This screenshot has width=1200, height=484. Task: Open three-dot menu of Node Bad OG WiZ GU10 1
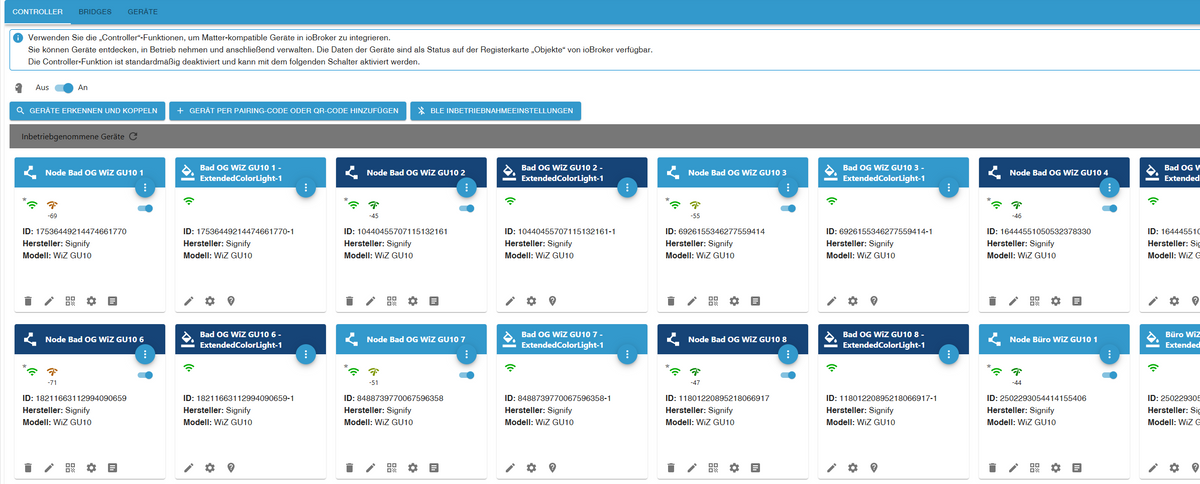[146, 188]
